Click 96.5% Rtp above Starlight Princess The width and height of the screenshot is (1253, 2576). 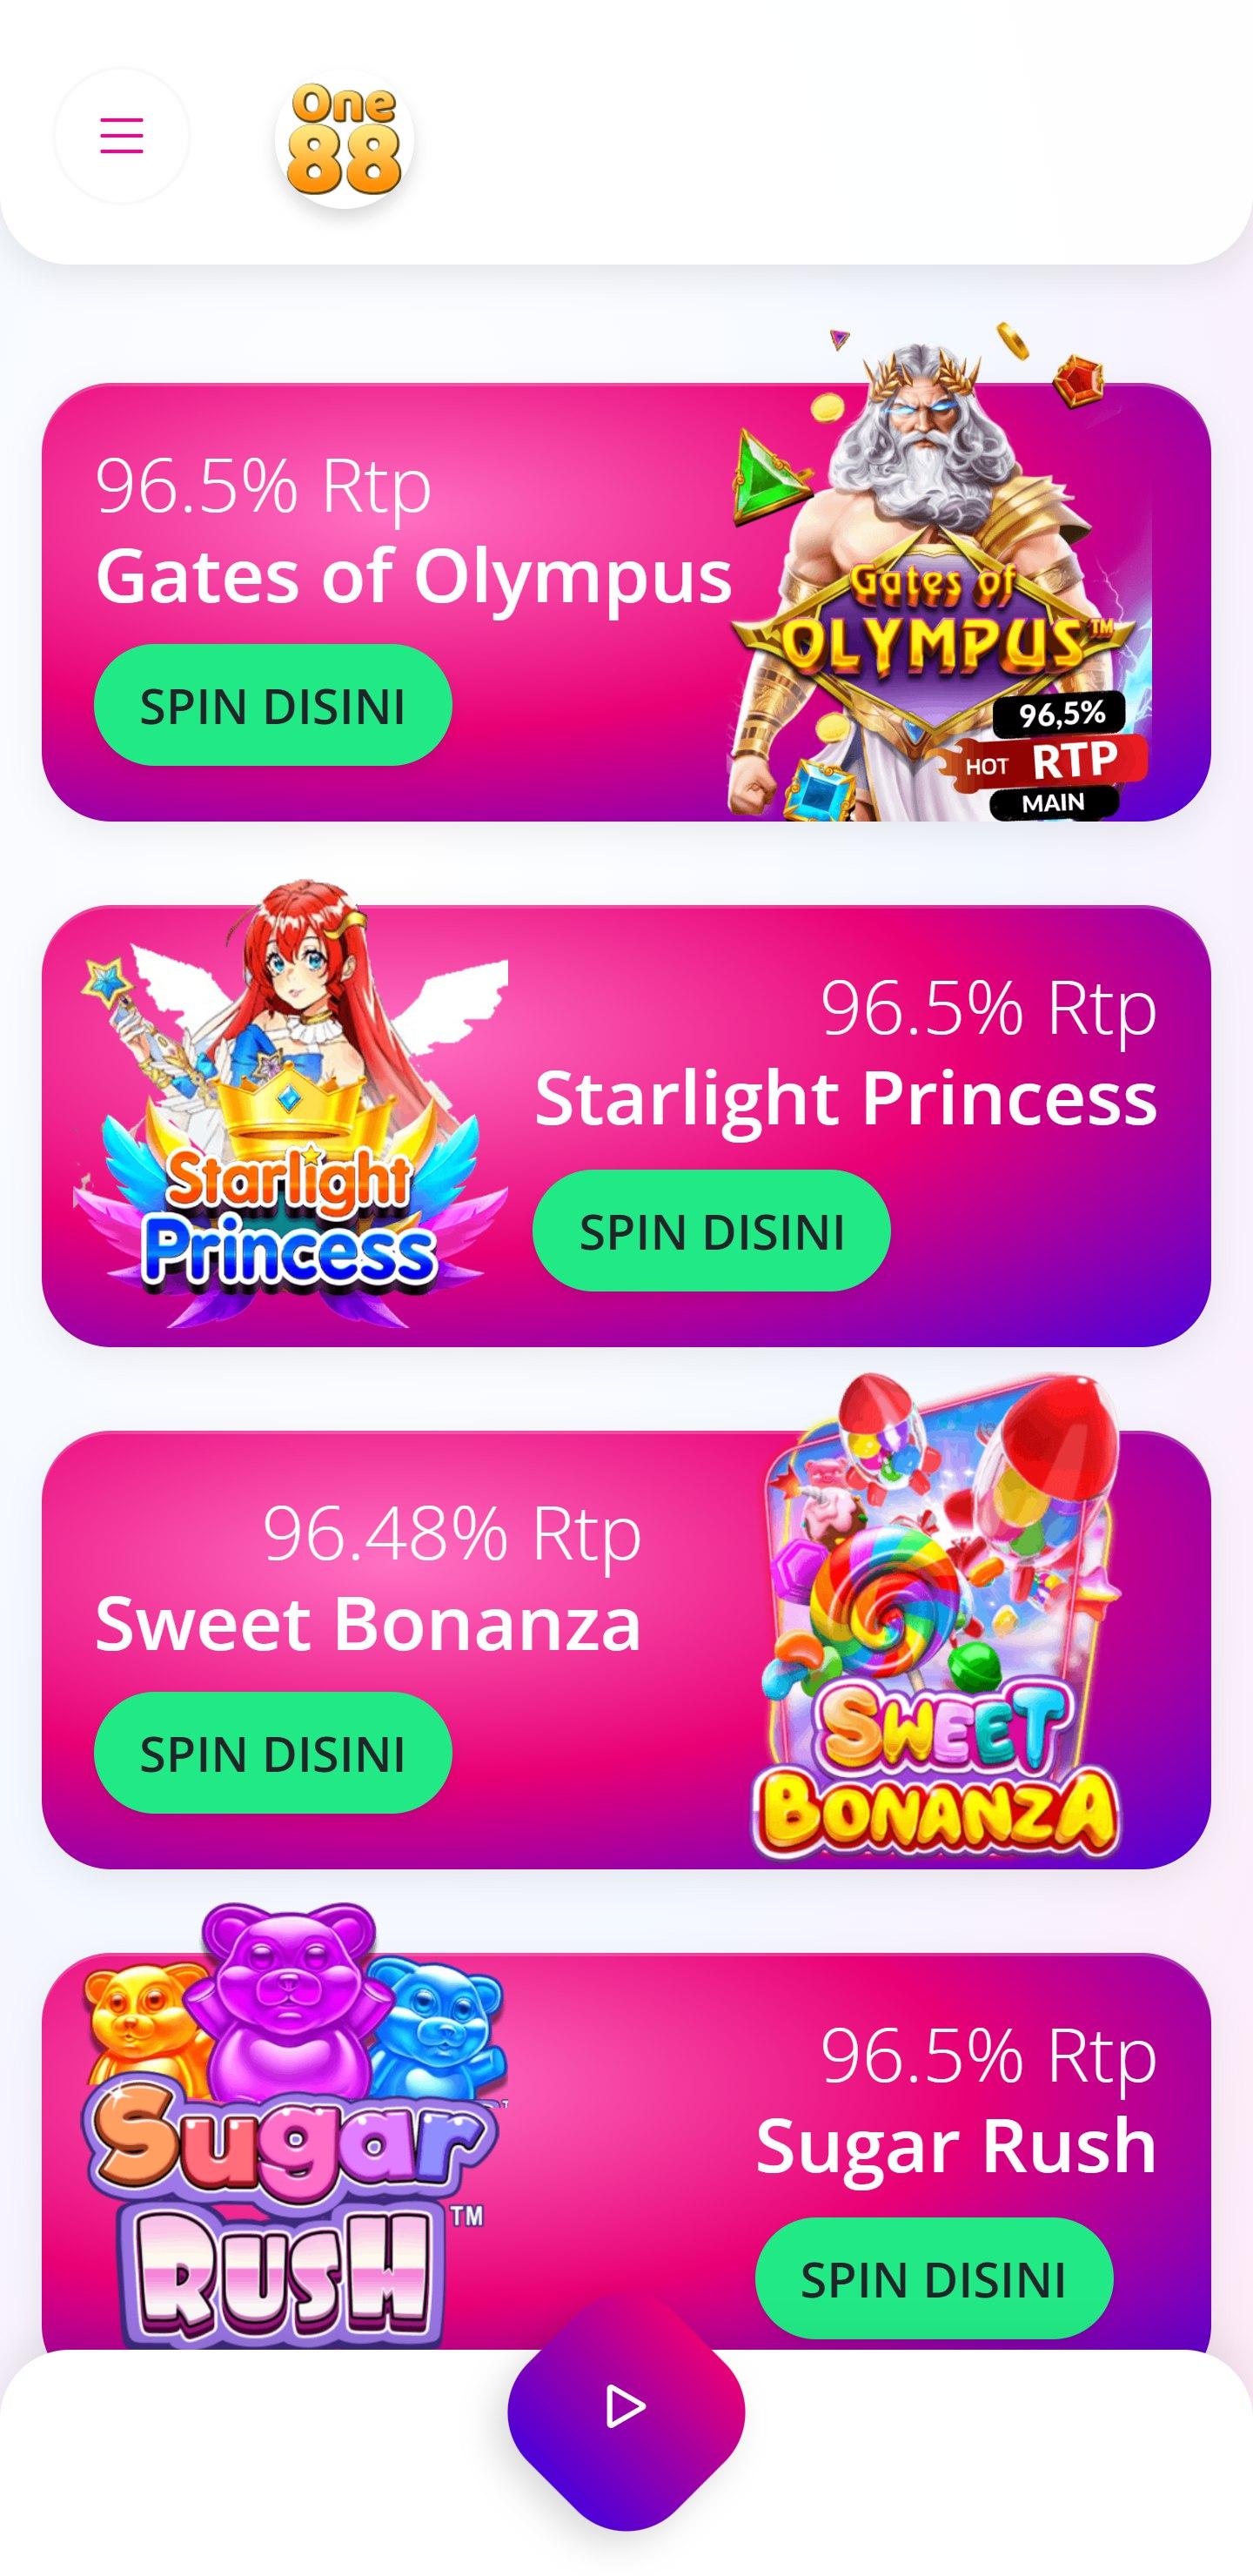point(989,1008)
